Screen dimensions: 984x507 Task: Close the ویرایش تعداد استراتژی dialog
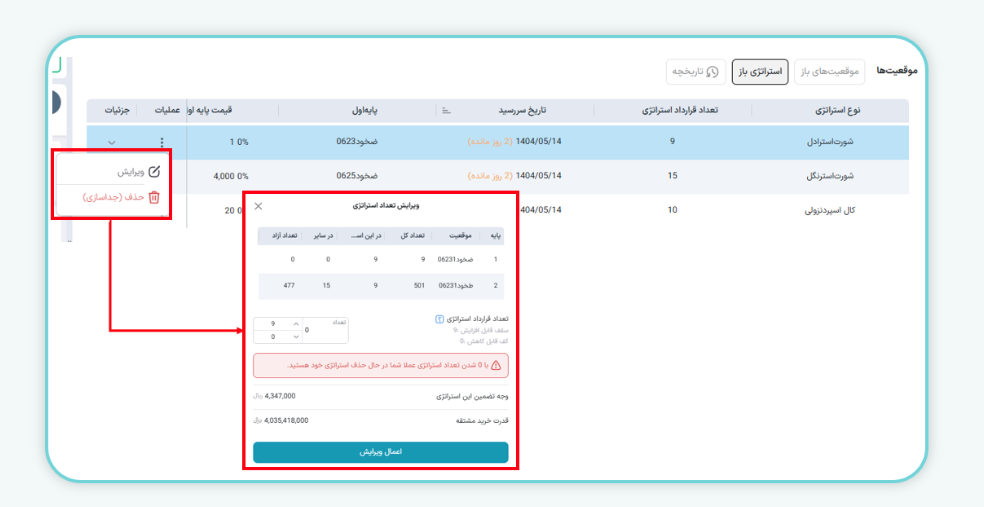pyautogui.click(x=259, y=206)
